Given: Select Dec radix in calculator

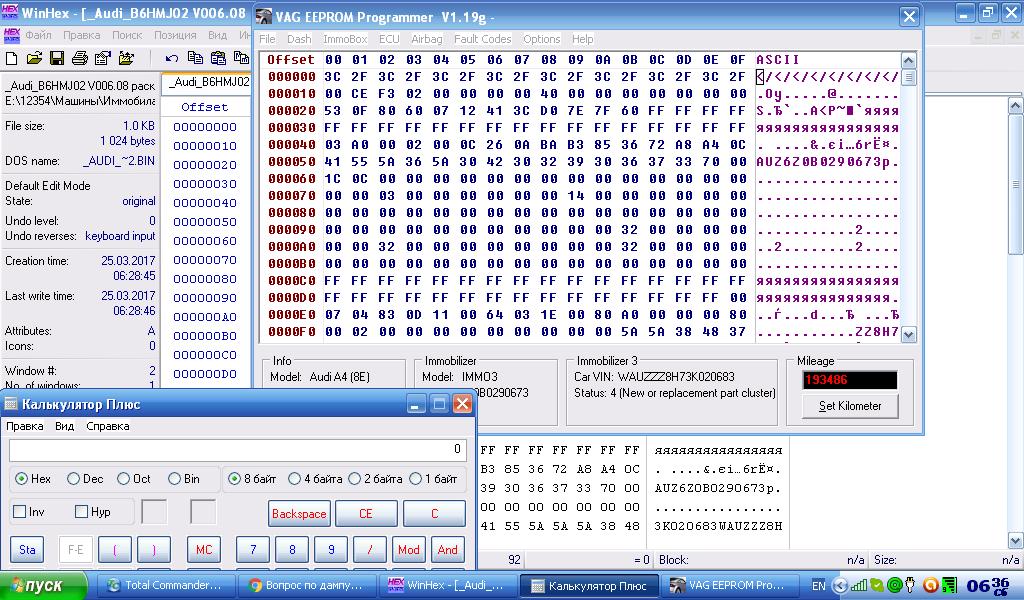Looking at the screenshot, I should [x=73, y=479].
